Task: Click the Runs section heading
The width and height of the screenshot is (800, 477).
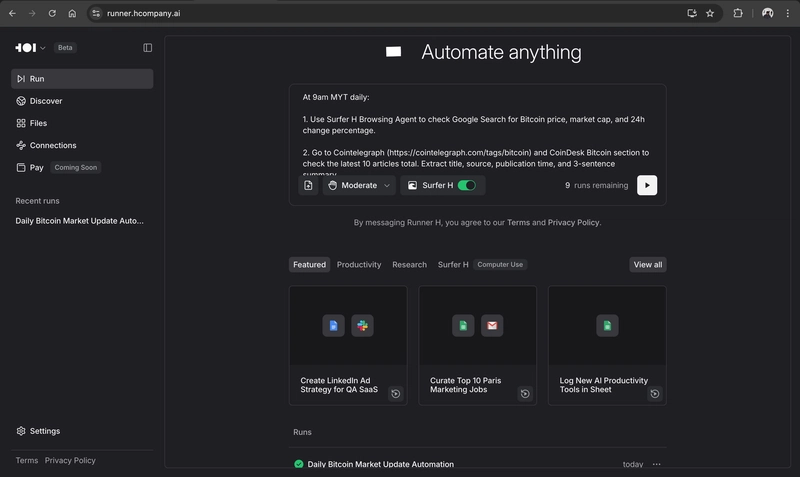Action: click(x=302, y=432)
